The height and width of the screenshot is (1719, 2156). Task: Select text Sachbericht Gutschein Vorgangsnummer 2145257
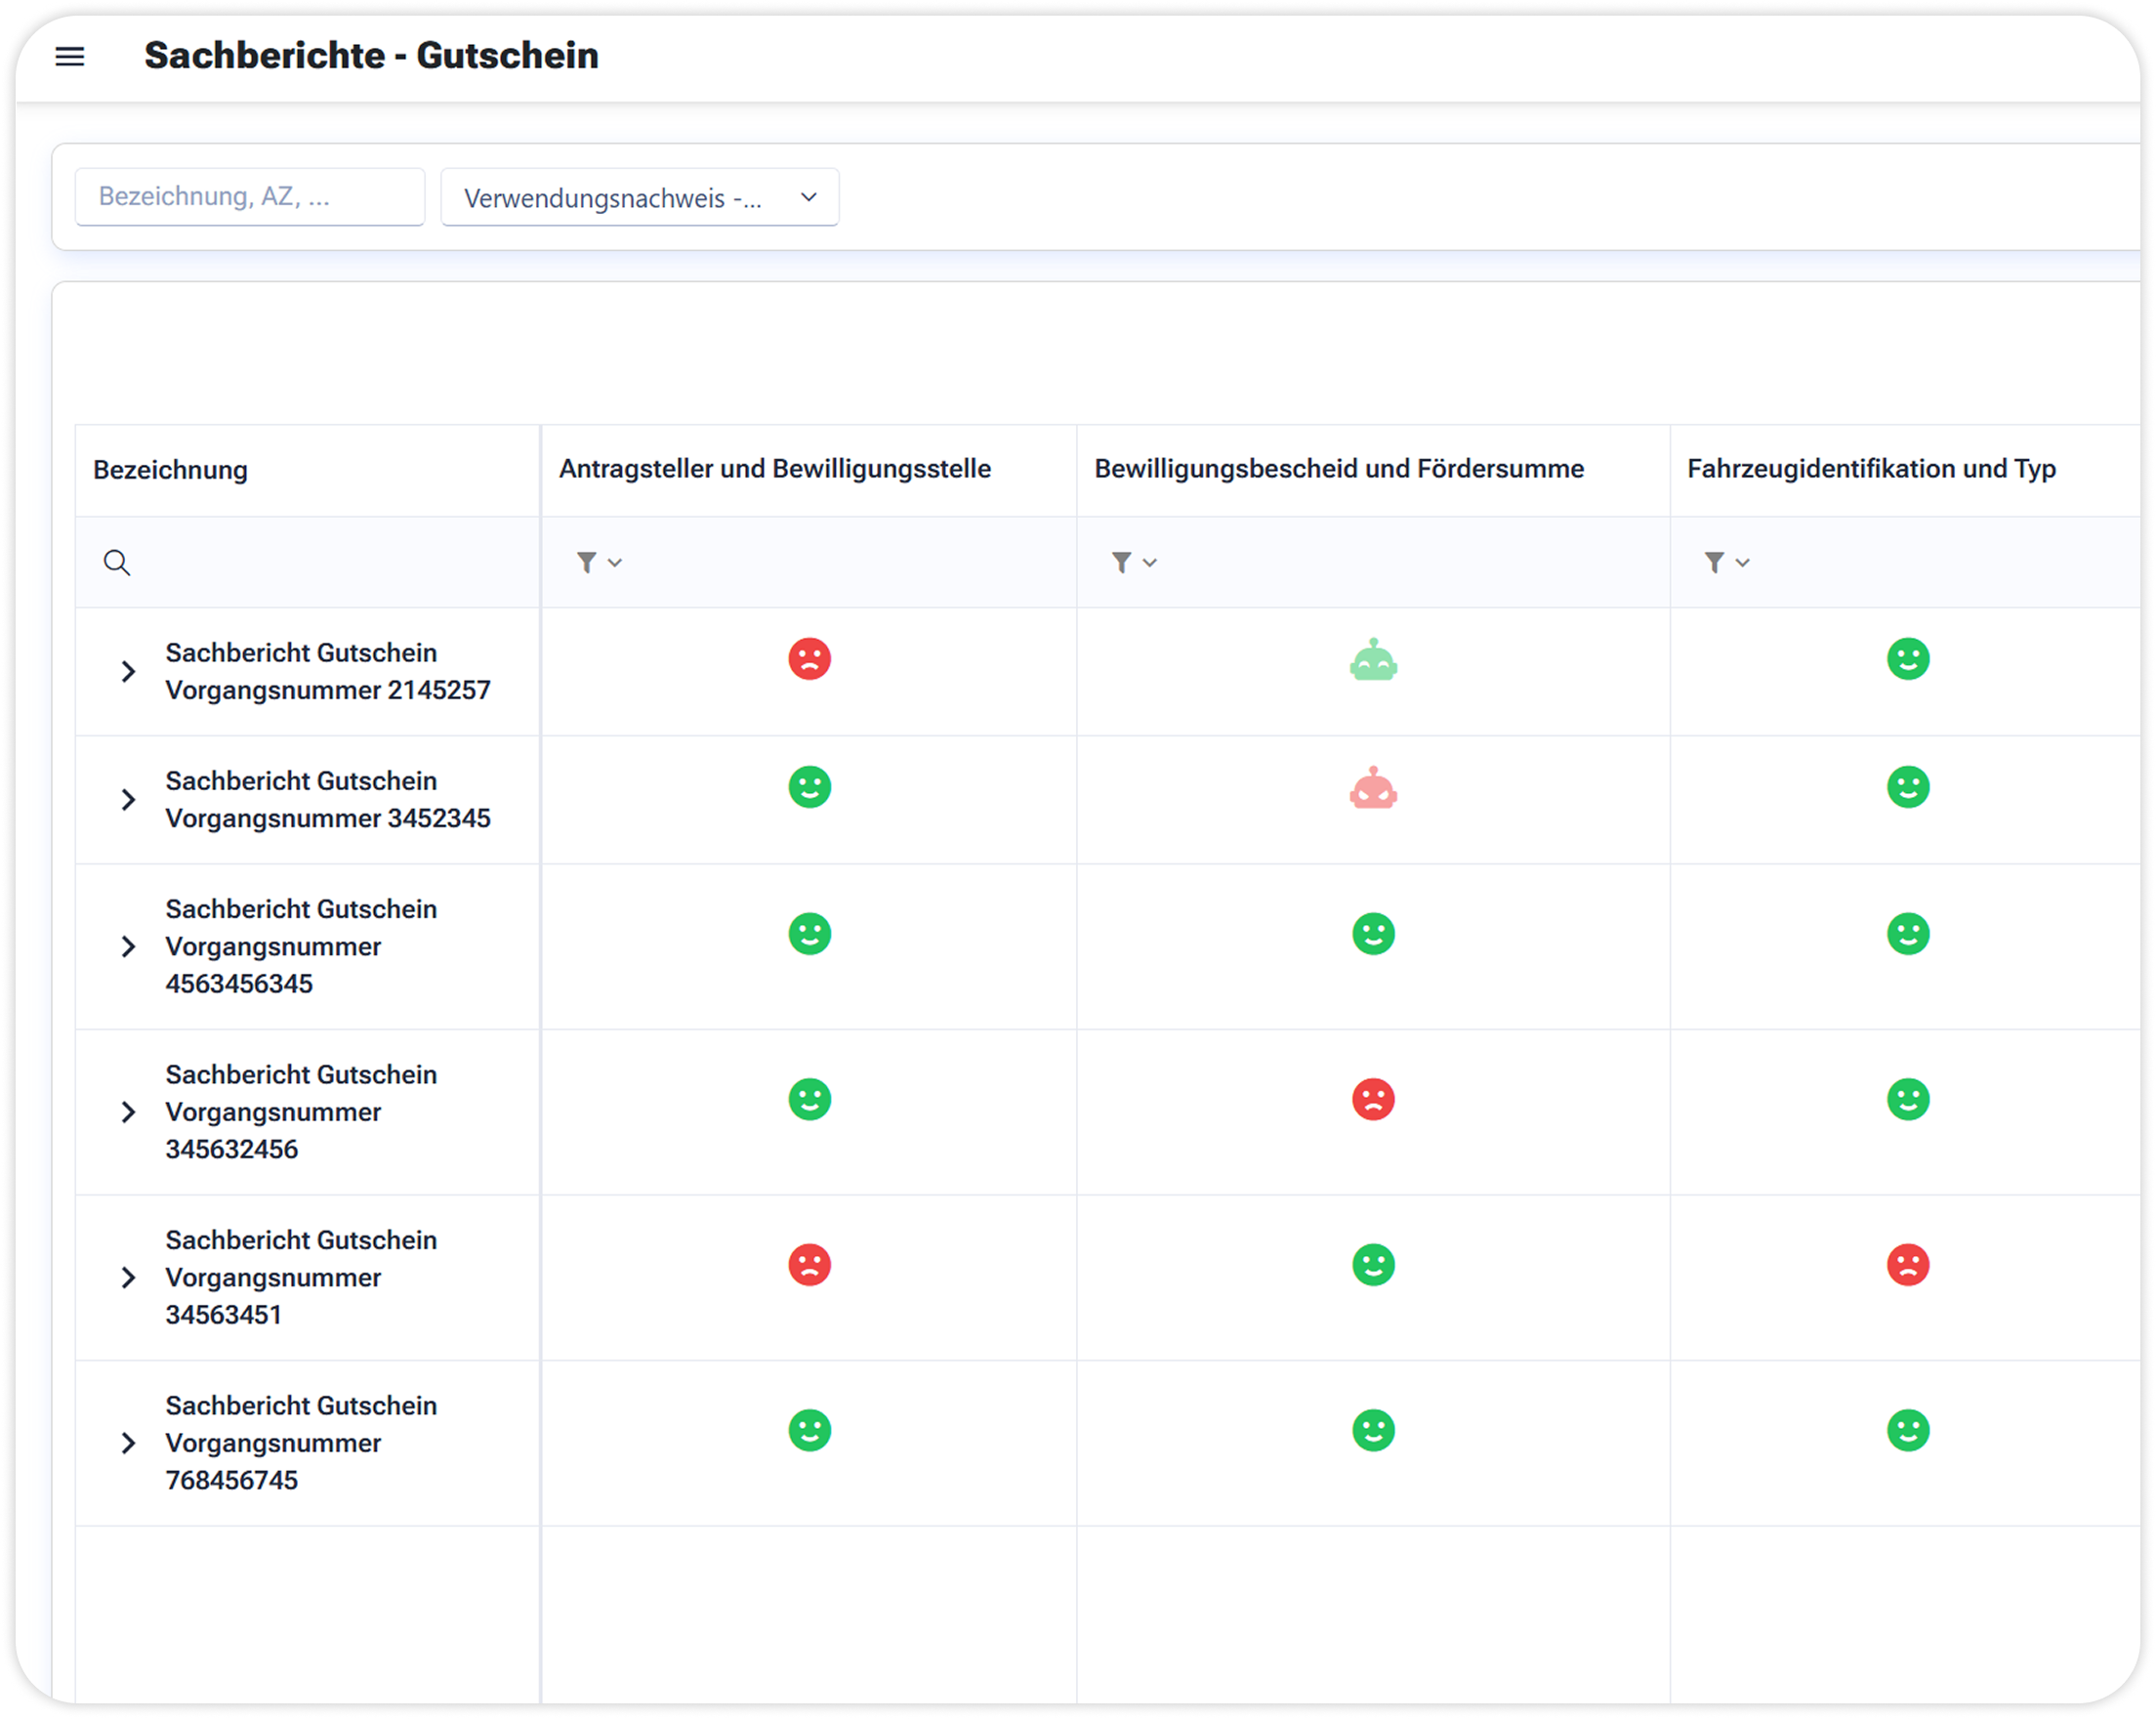(328, 671)
